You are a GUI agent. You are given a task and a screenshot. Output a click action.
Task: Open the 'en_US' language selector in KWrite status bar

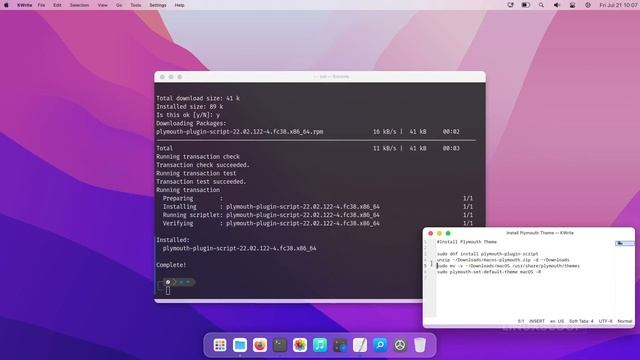tap(557, 321)
